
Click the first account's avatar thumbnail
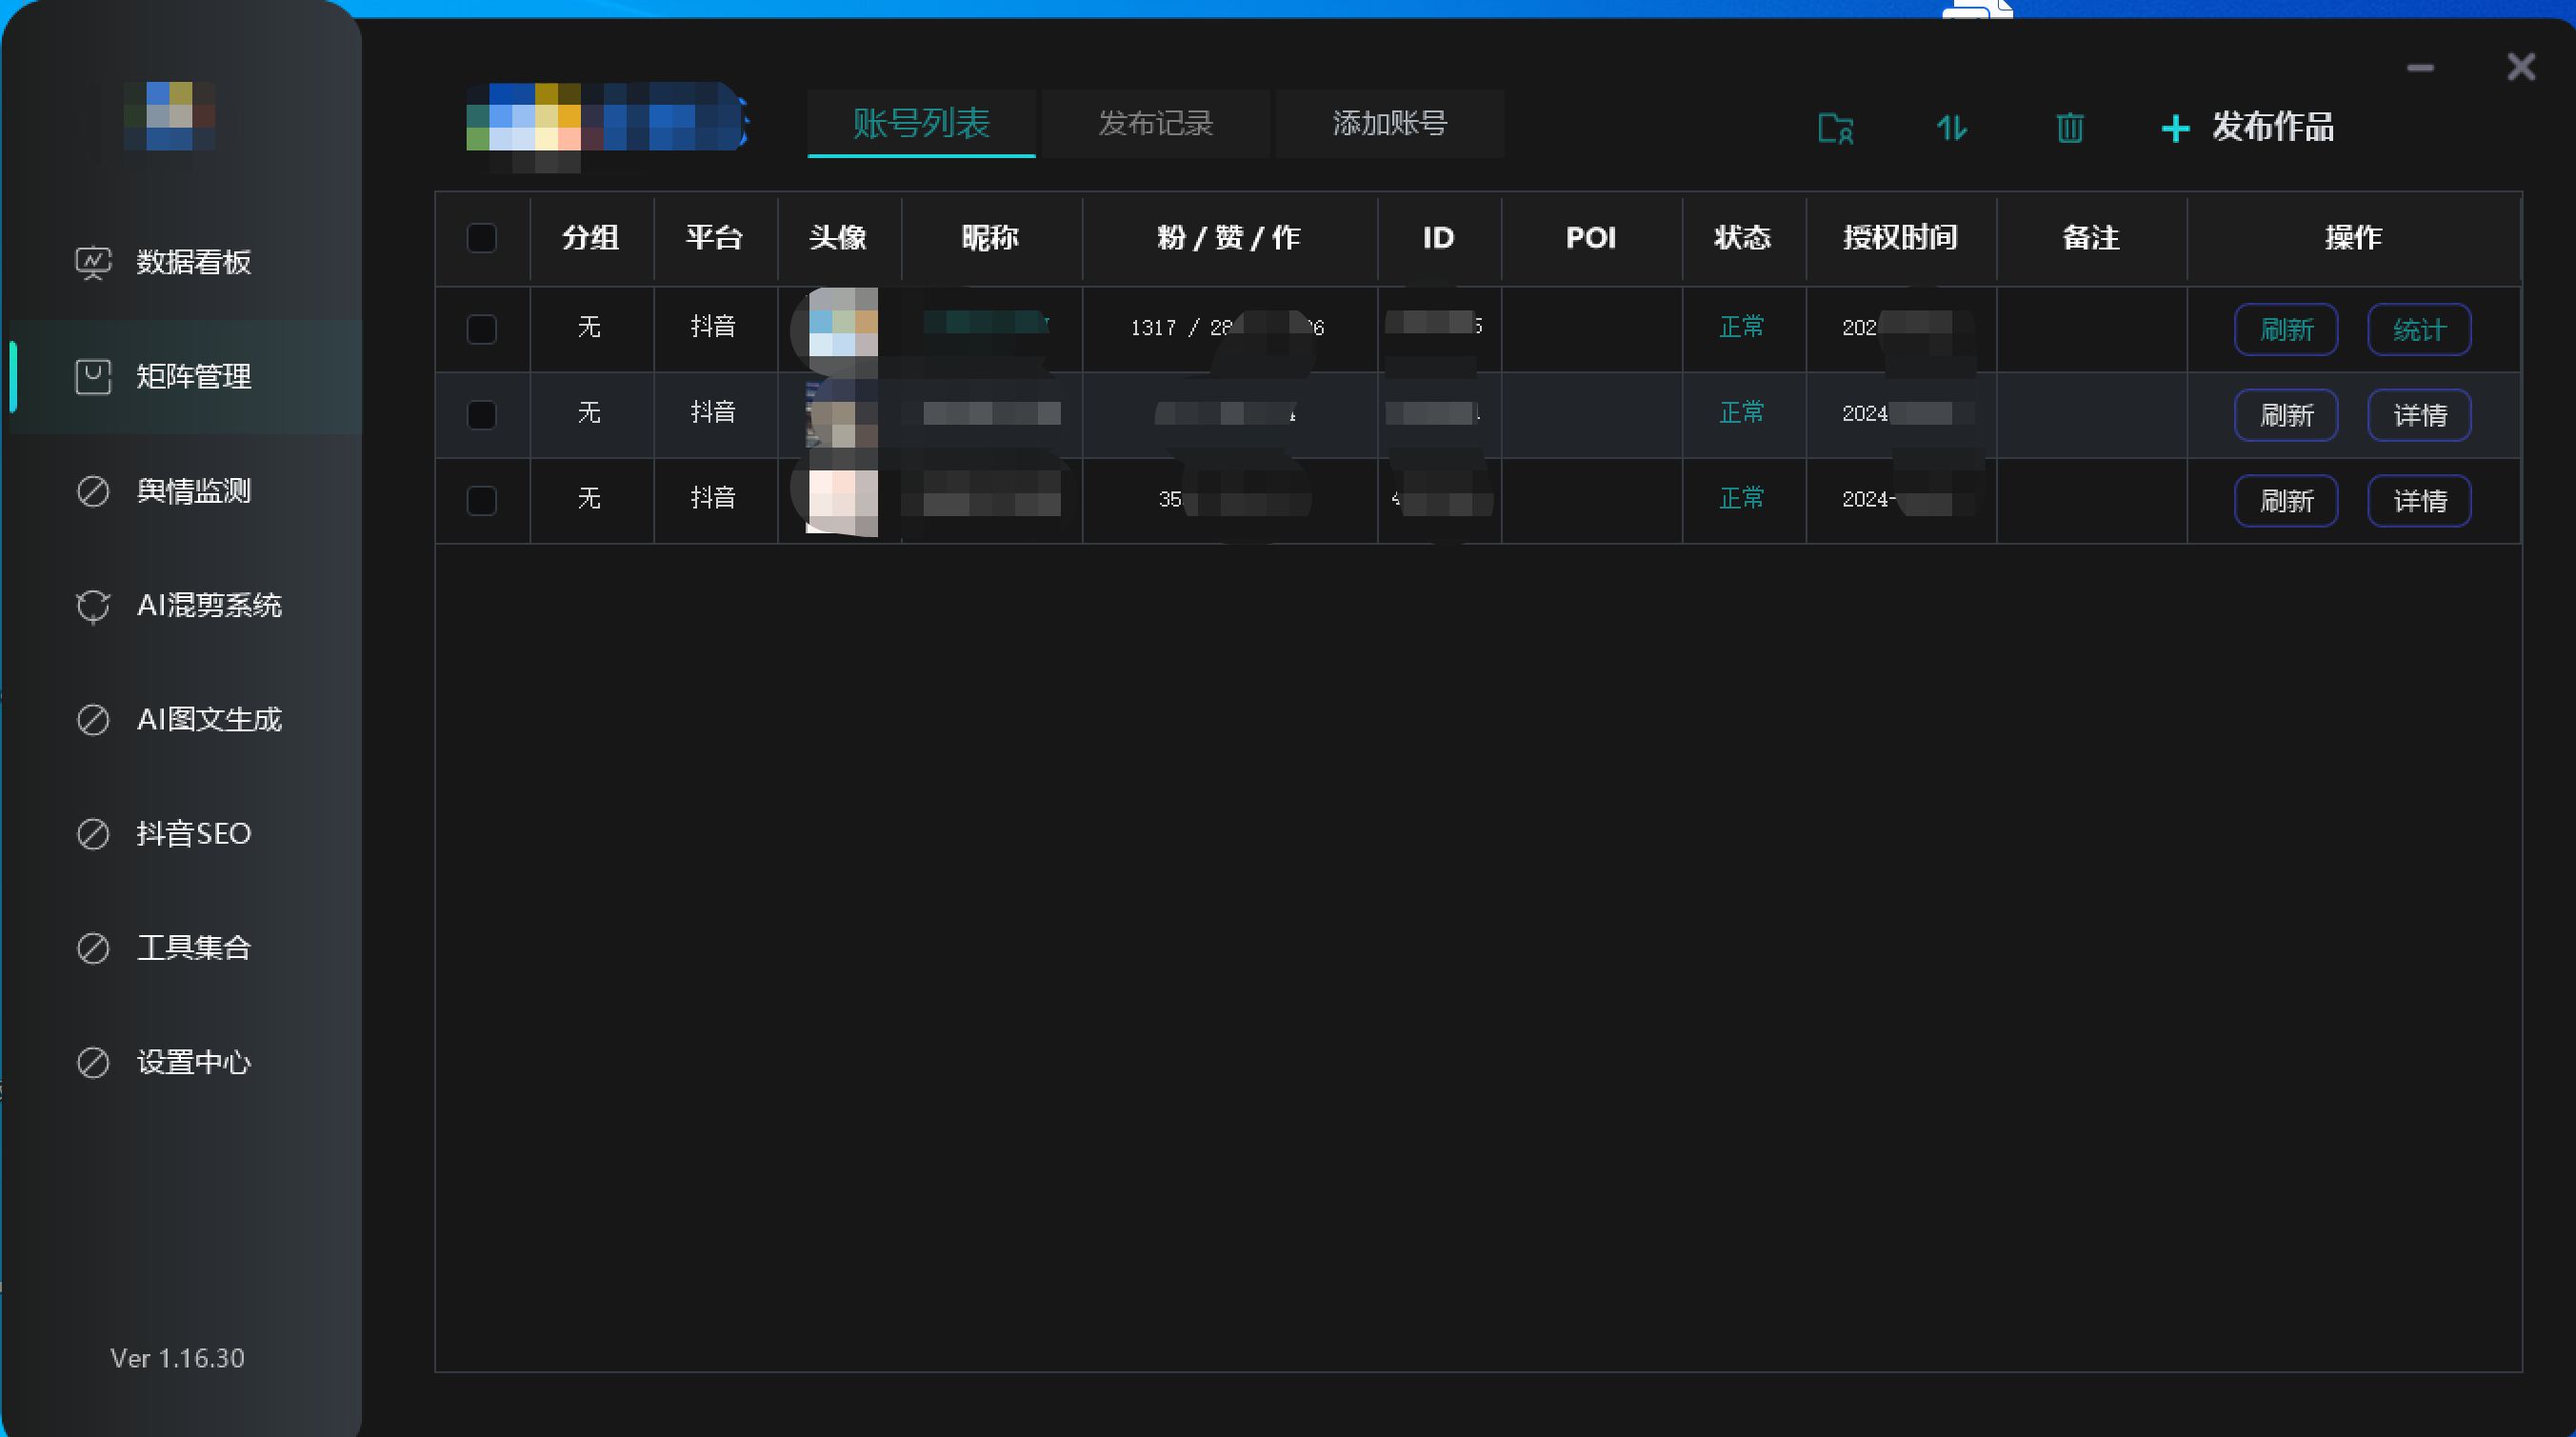coord(842,324)
